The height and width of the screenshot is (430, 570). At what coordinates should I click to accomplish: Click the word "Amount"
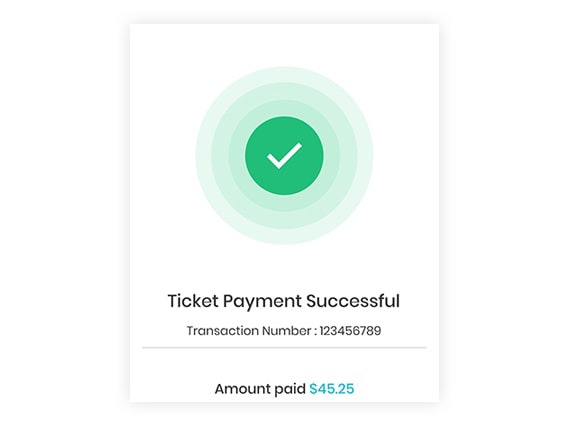(242, 389)
